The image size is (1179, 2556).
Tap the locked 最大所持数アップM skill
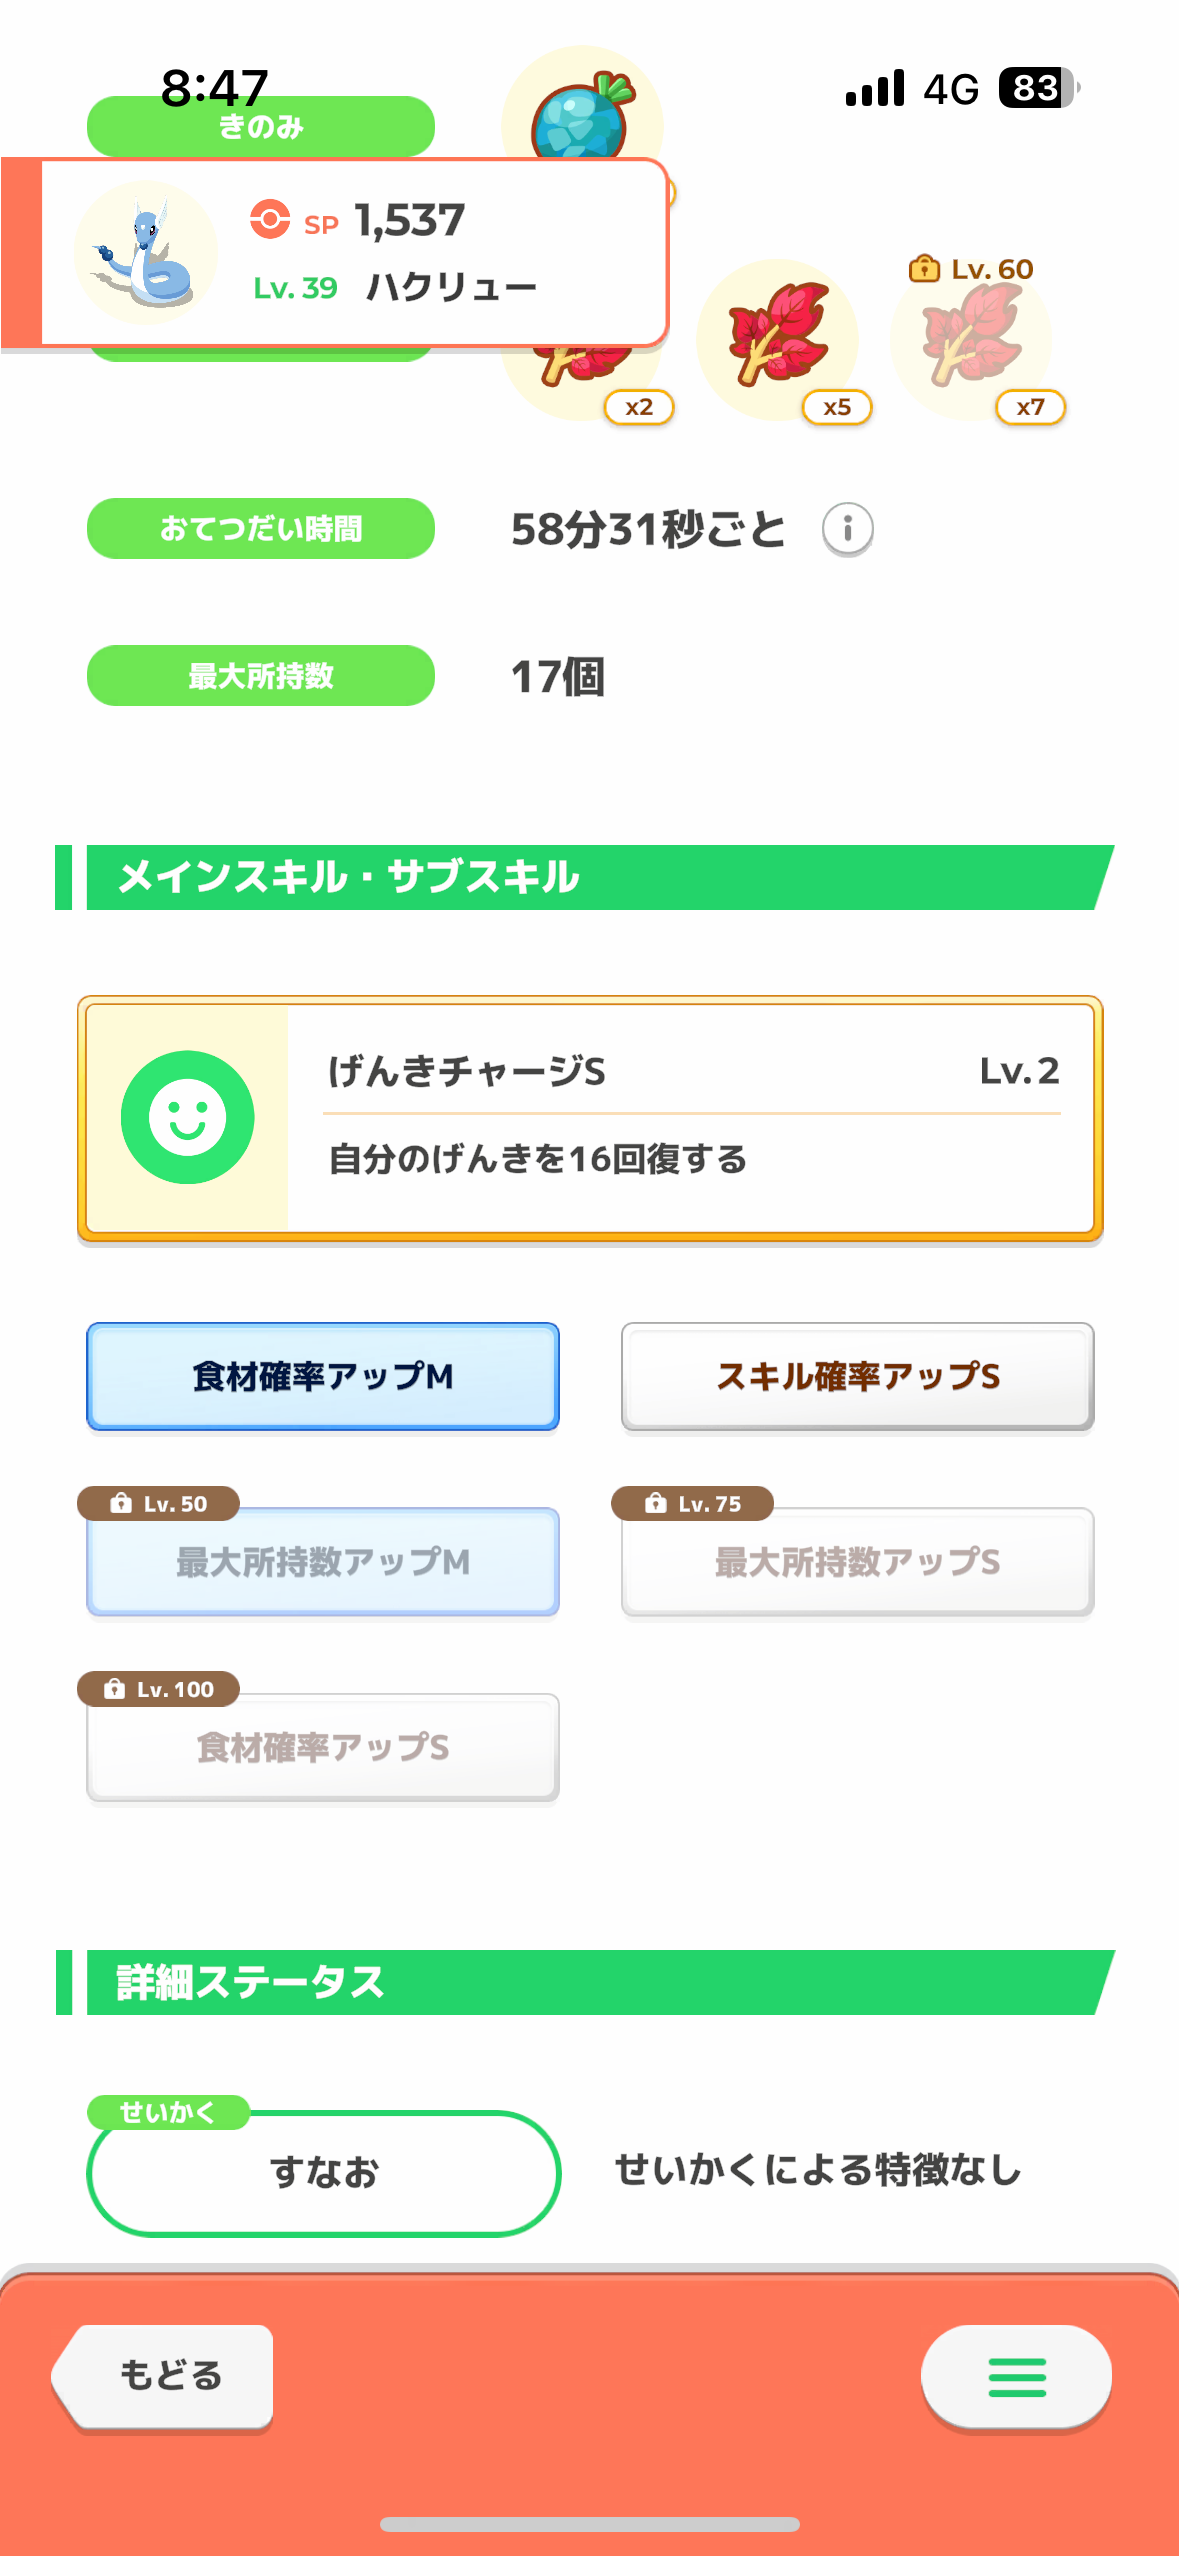coord(322,1561)
